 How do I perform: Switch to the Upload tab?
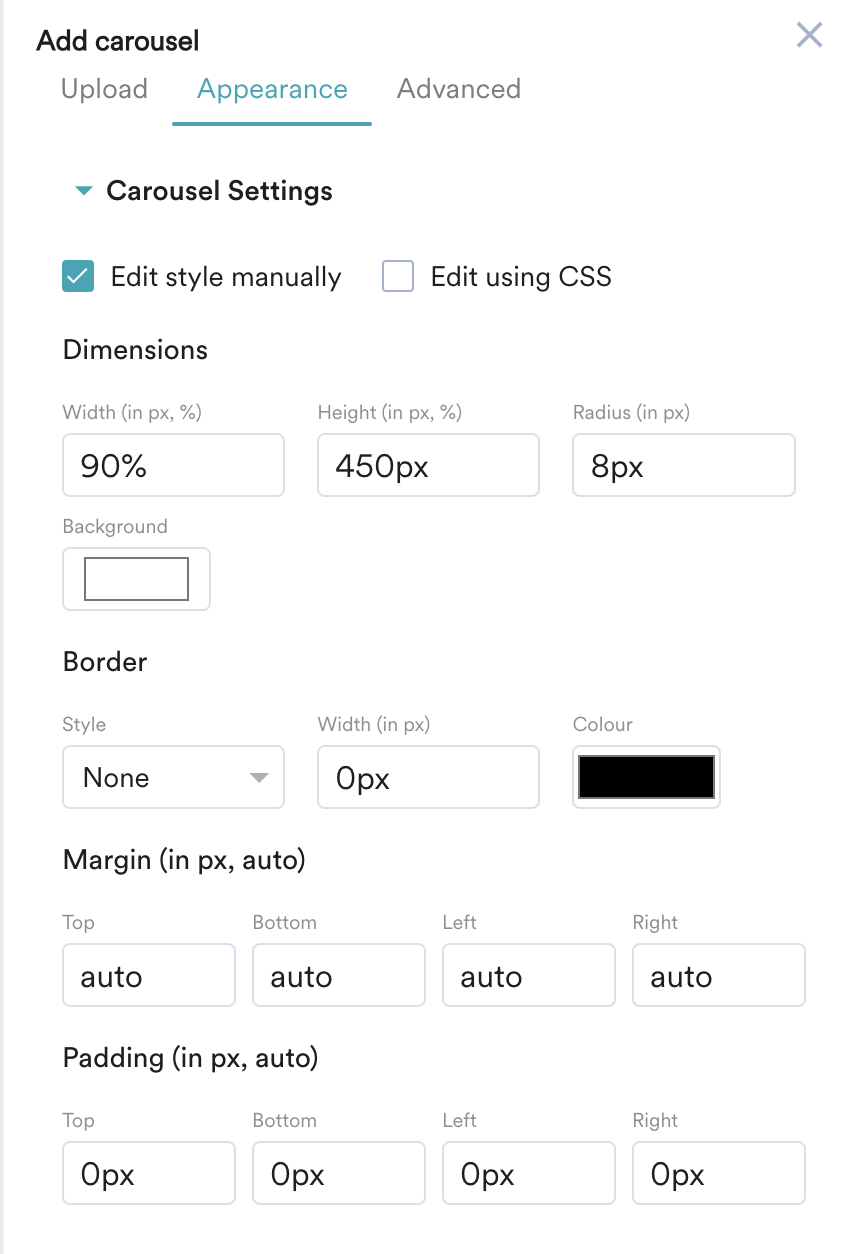click(x=104, y=89)
